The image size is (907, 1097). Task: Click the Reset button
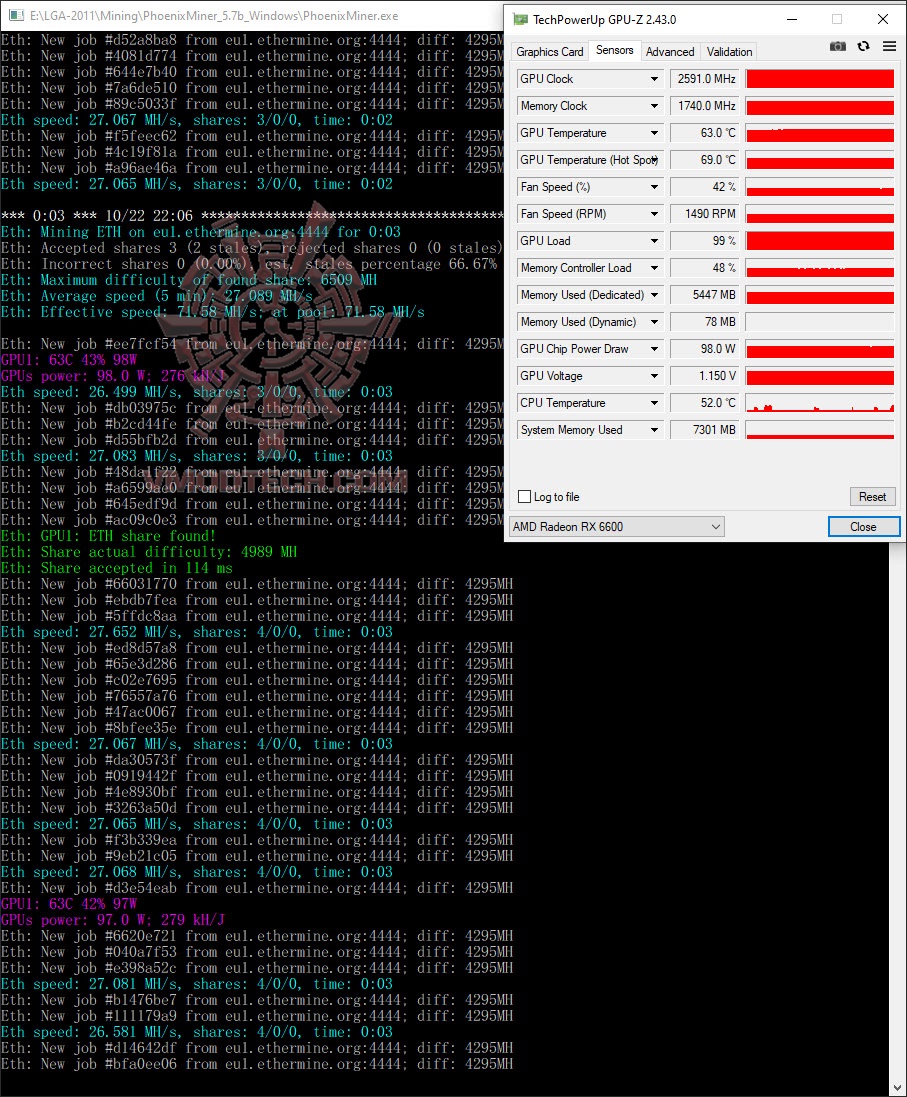click(872, 497)
